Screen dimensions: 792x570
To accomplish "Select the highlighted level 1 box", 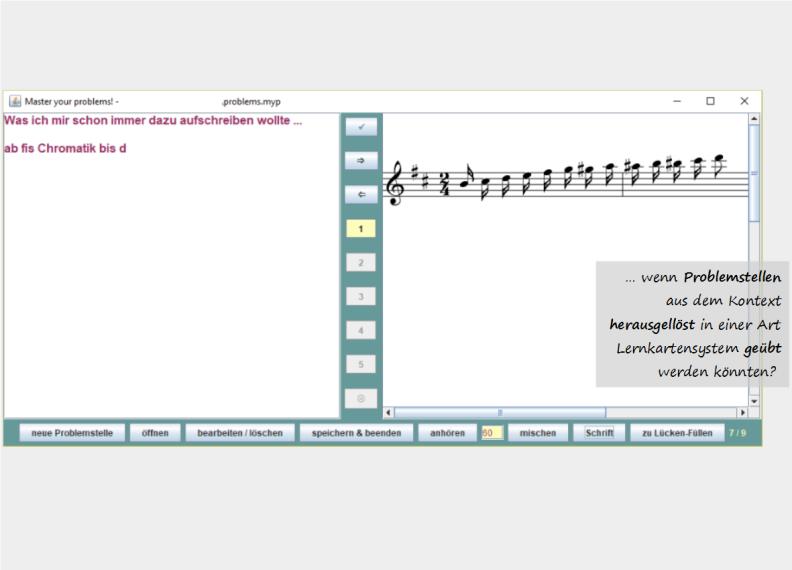I will click(x=361, y=228).
